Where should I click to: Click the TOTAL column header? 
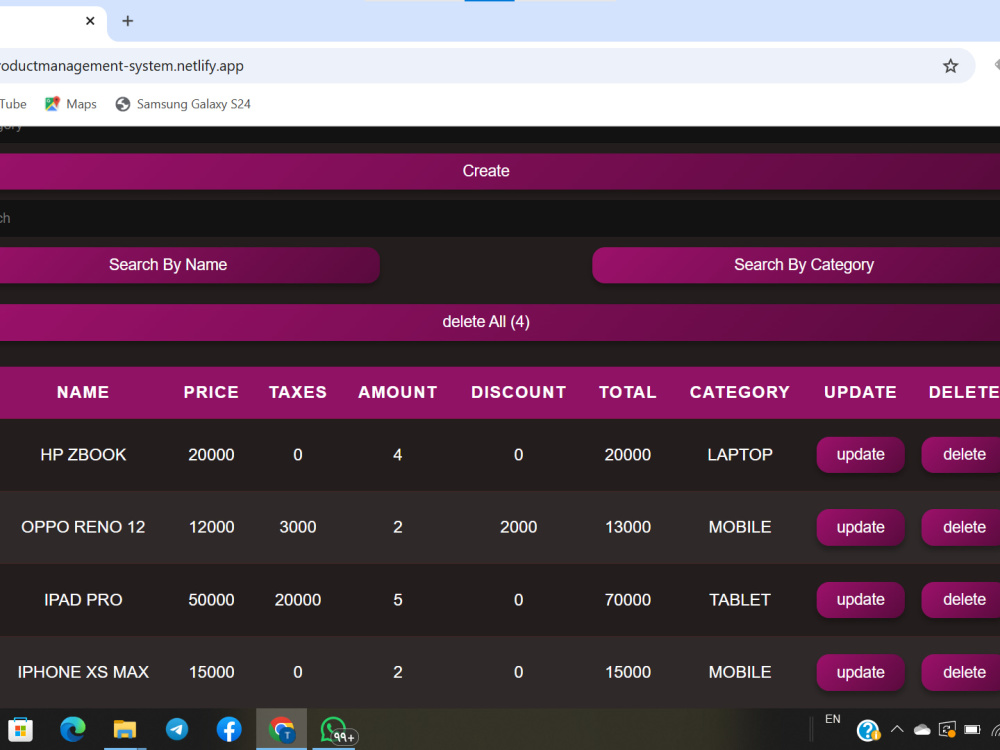628,392
